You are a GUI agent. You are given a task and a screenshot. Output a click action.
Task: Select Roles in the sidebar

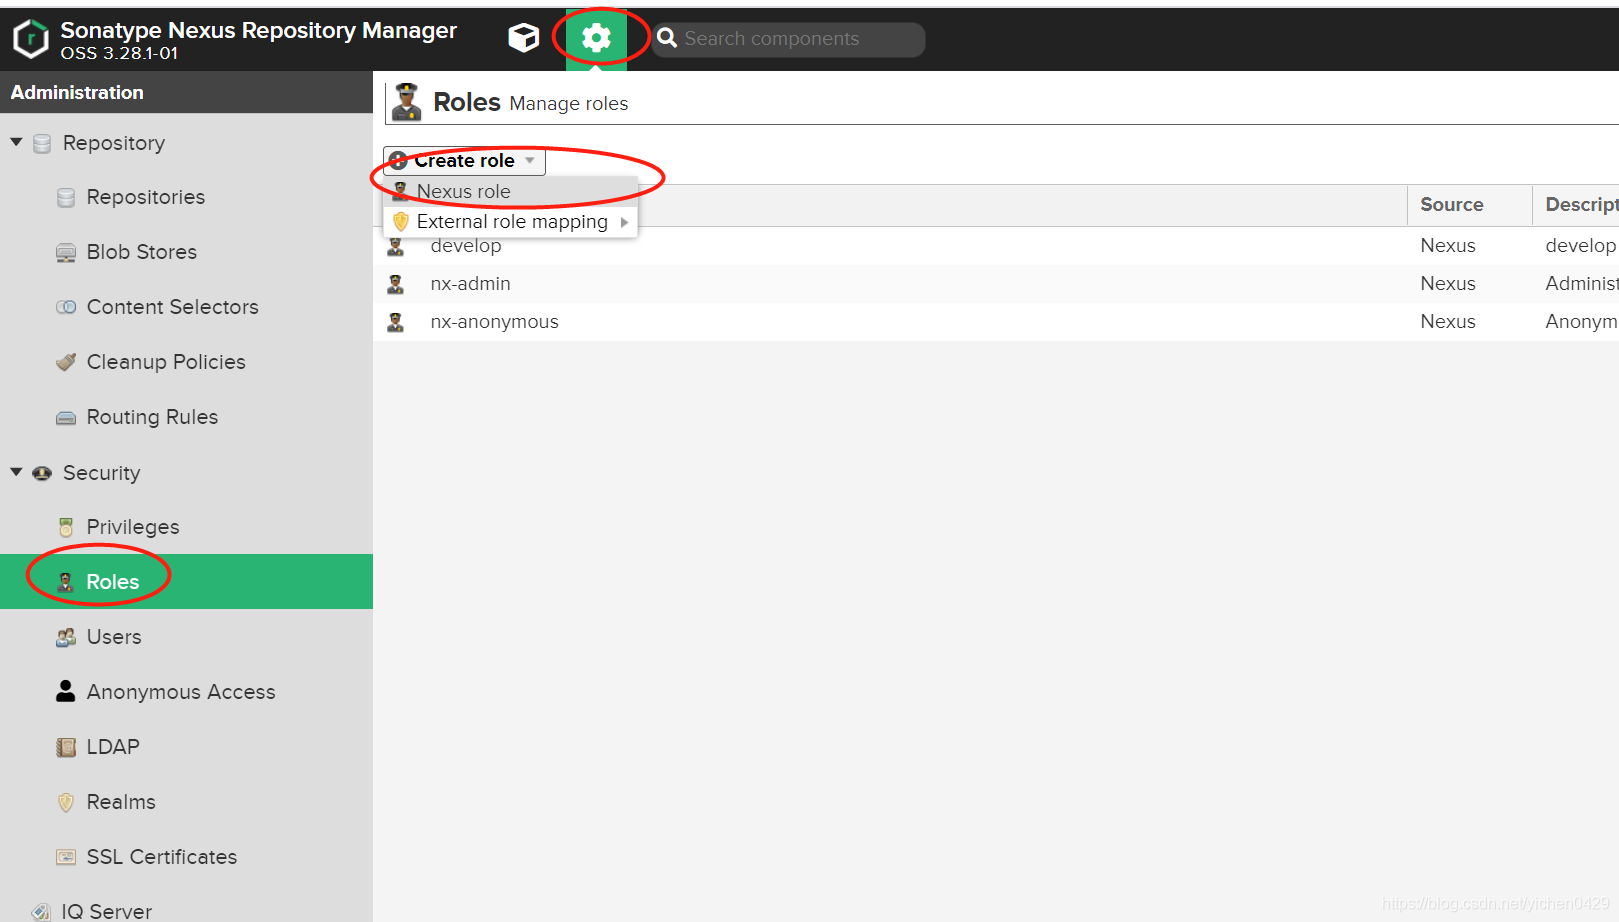point(186,582)
